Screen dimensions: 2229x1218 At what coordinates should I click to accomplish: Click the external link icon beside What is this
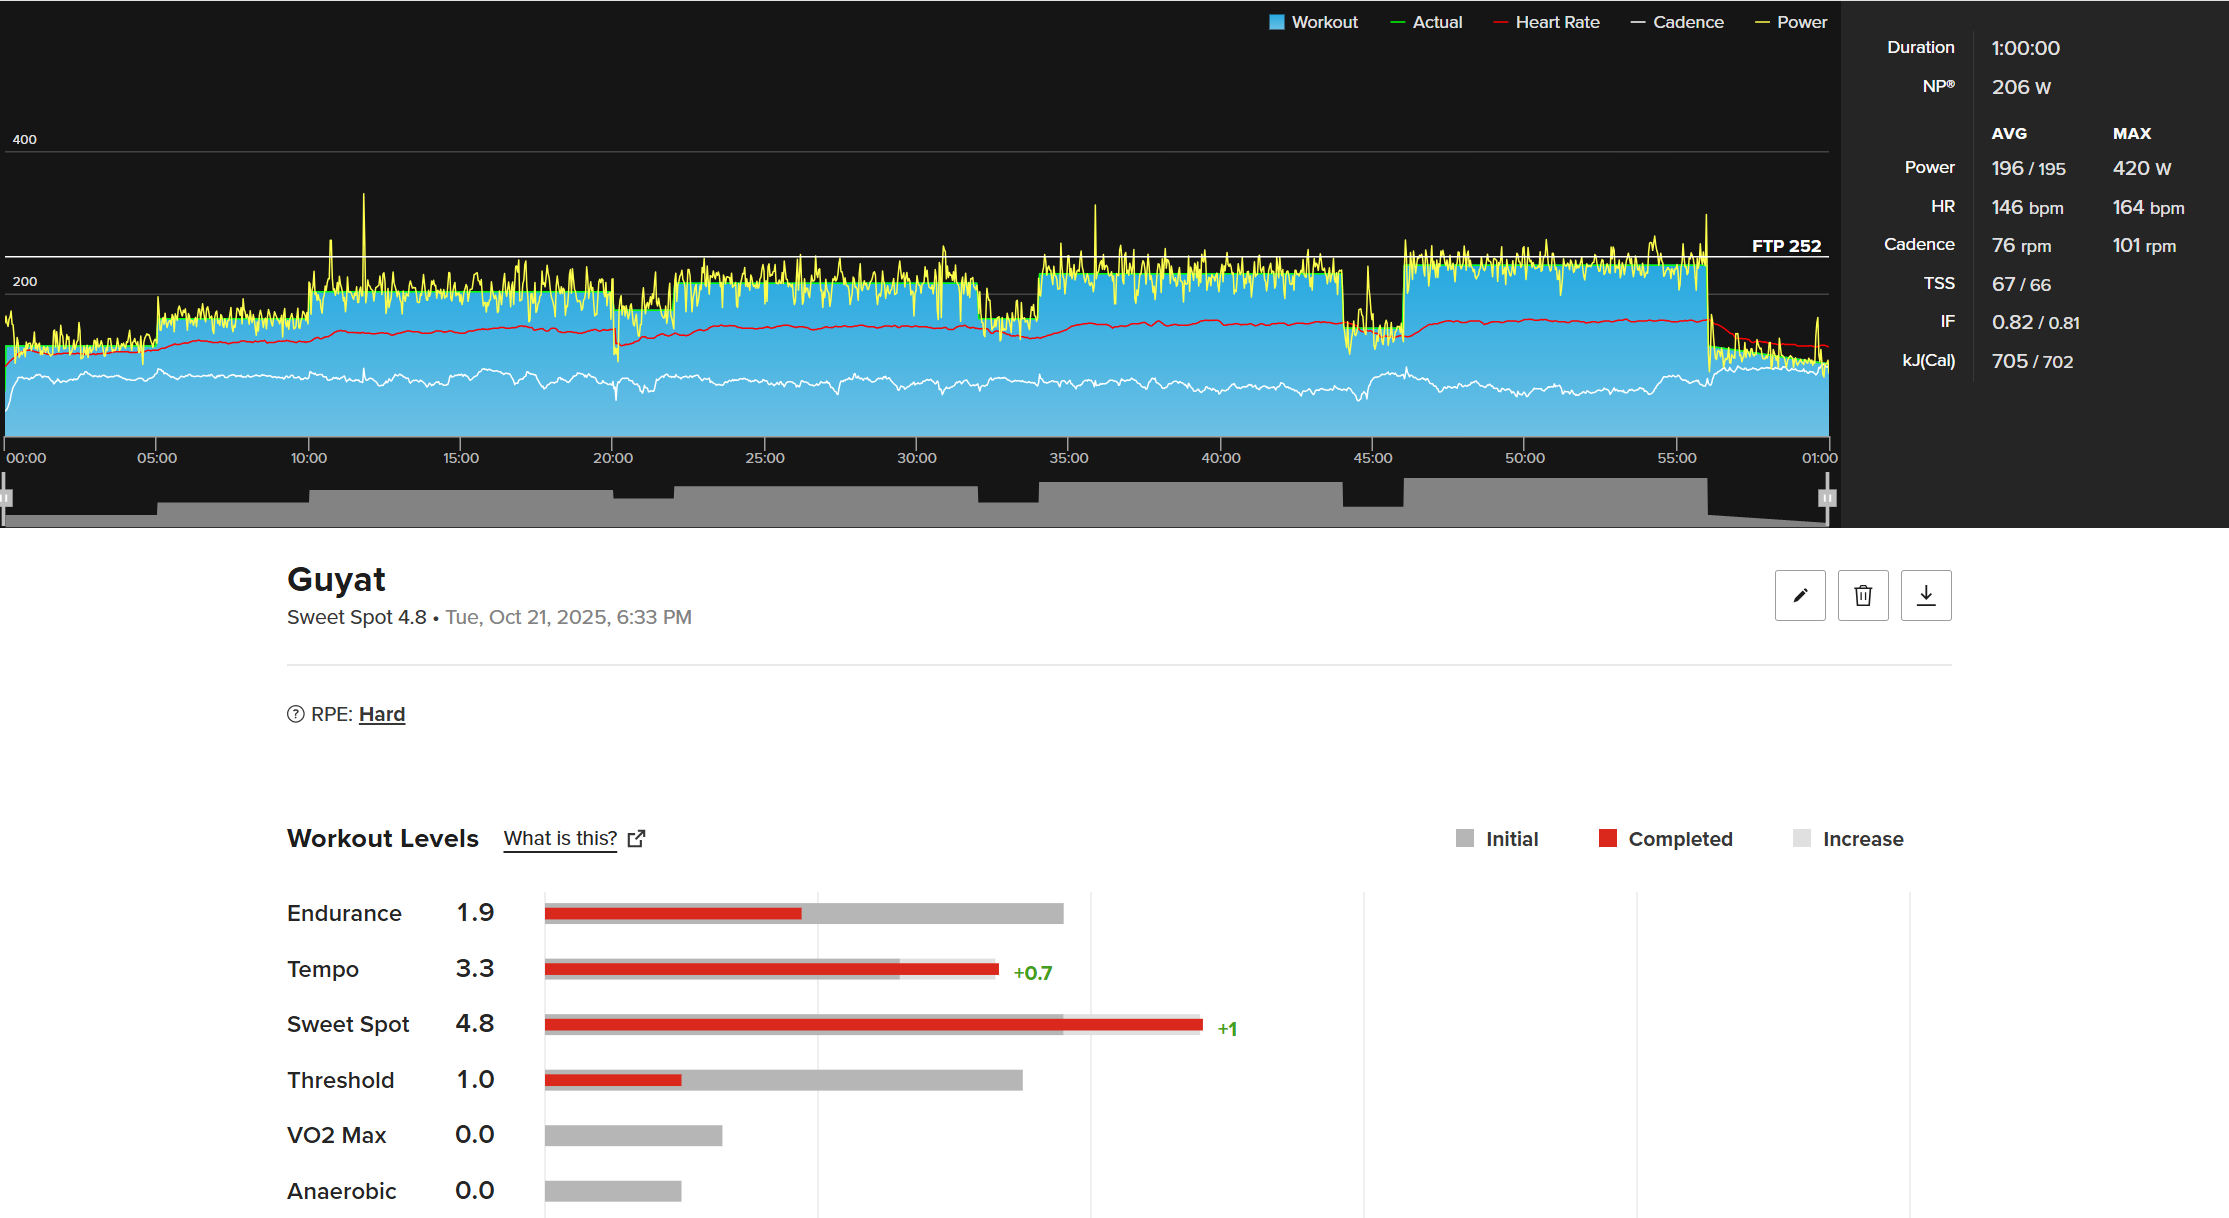[636, 839]
